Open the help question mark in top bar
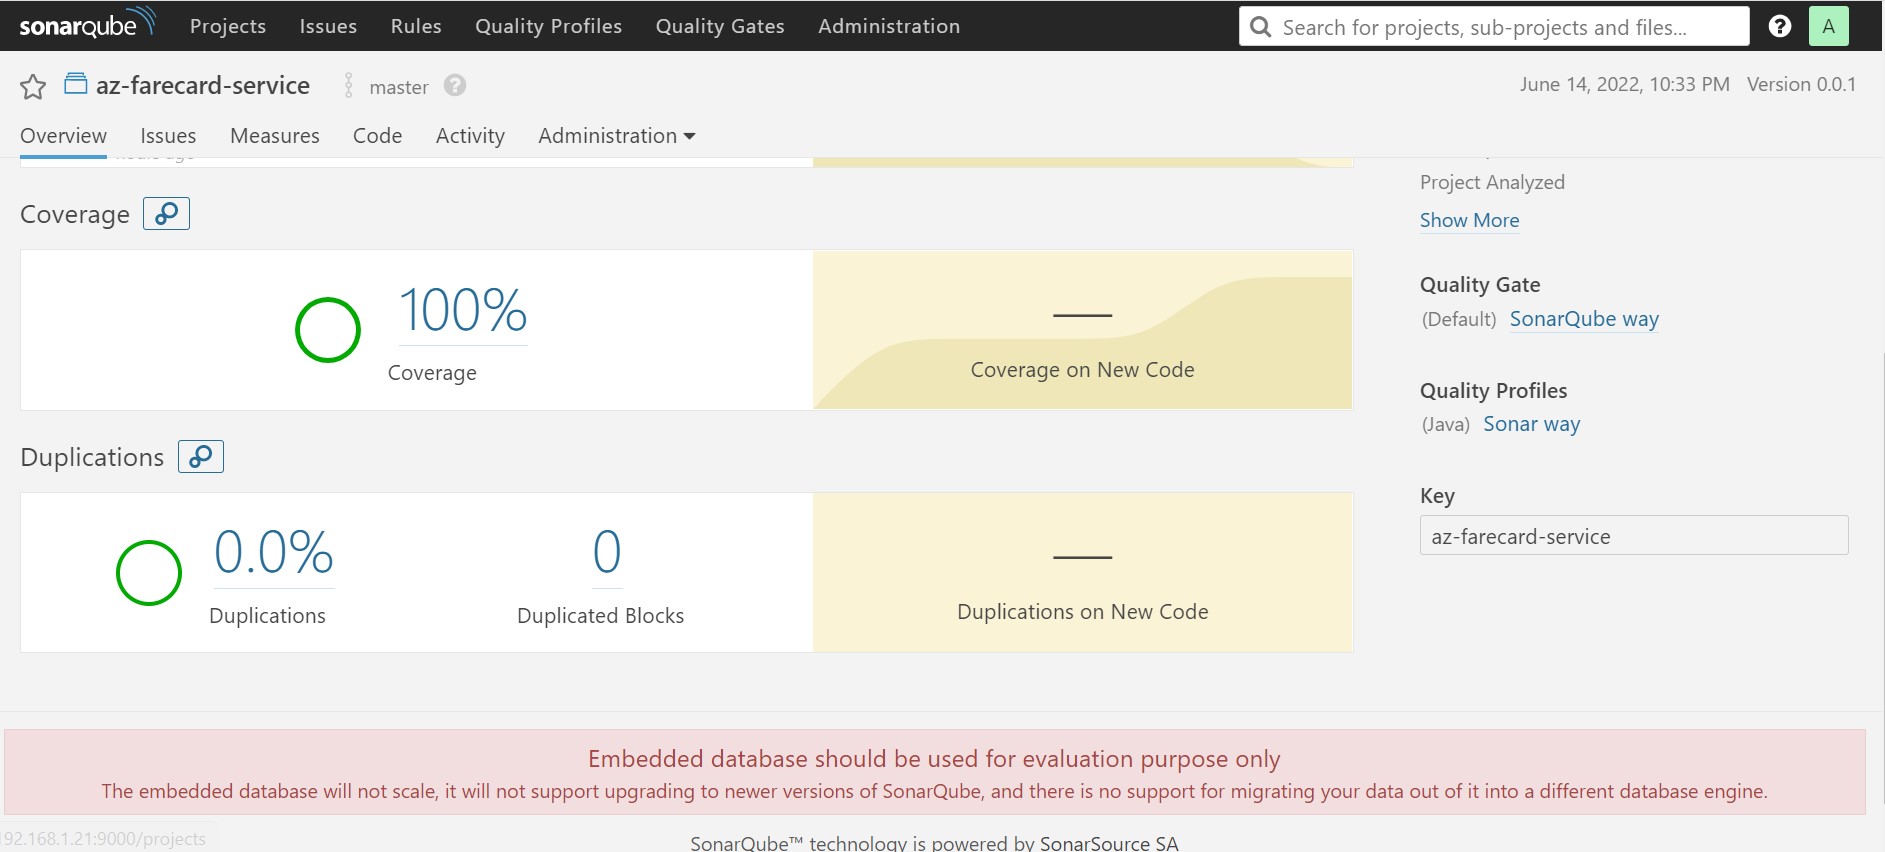Image resolution: width=1885 pixels, height=852 pixels. (1780, 26)
